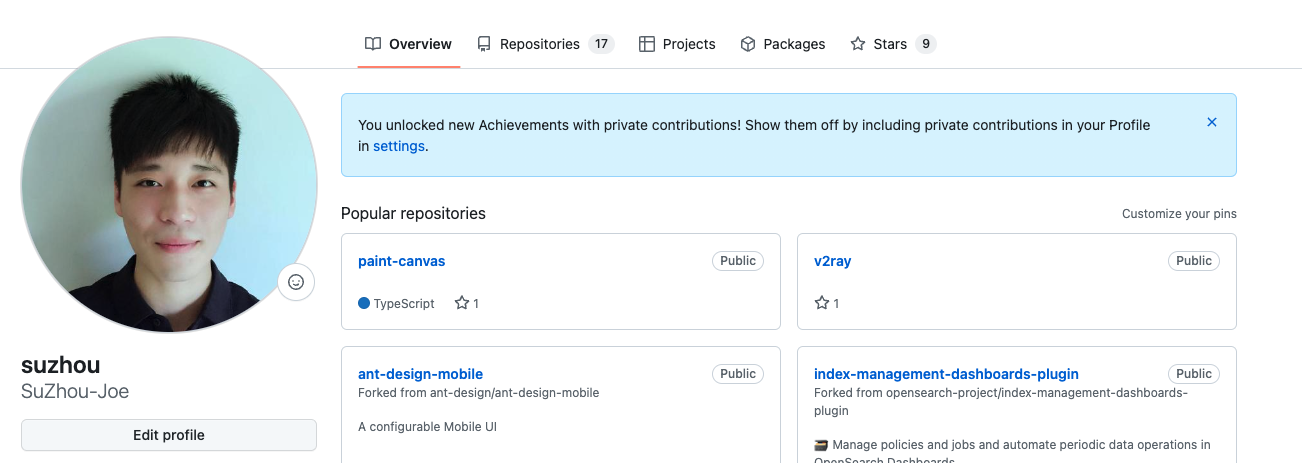Go to the Packages tab
This screenshot has width=1302, height=463.
[782, 44]
